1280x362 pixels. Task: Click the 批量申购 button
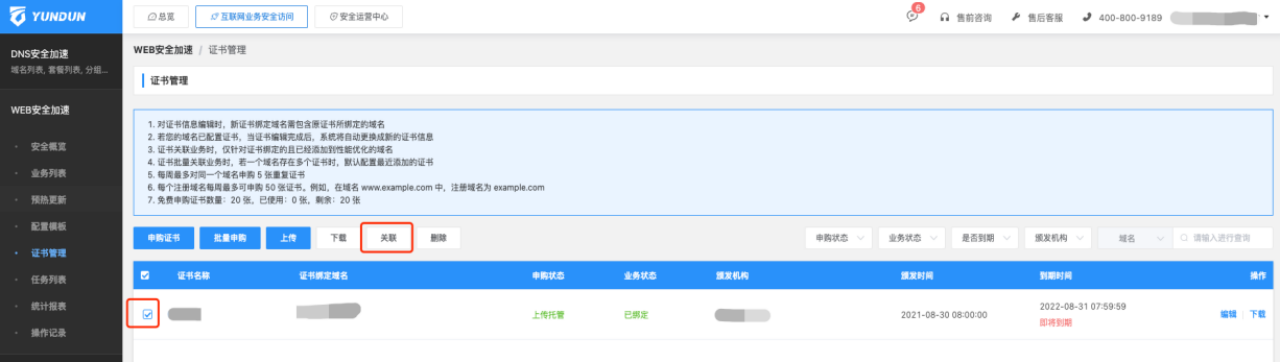[x=229, y=238]
